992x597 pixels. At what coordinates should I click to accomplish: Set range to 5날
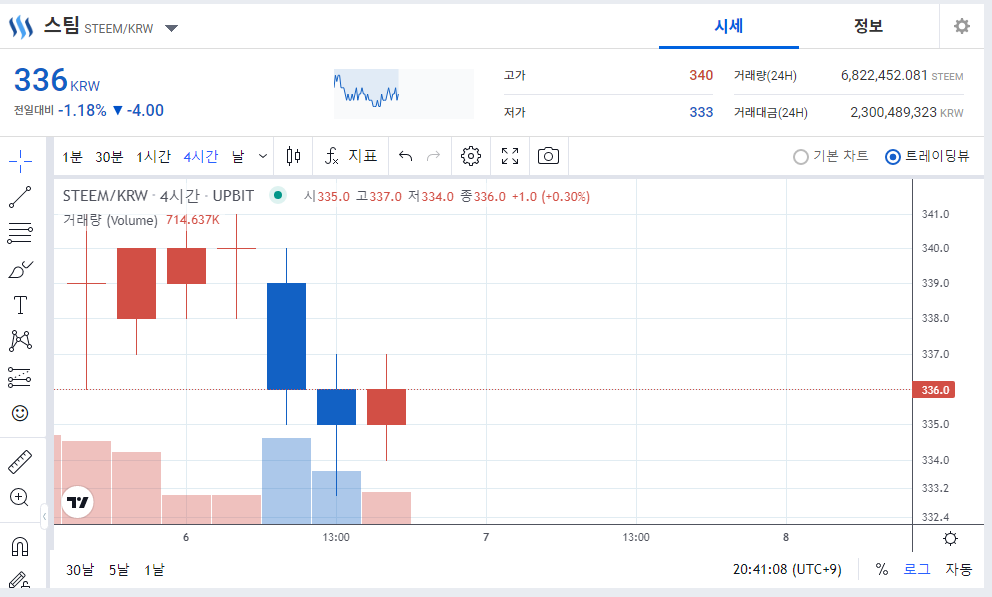(118, 570)
